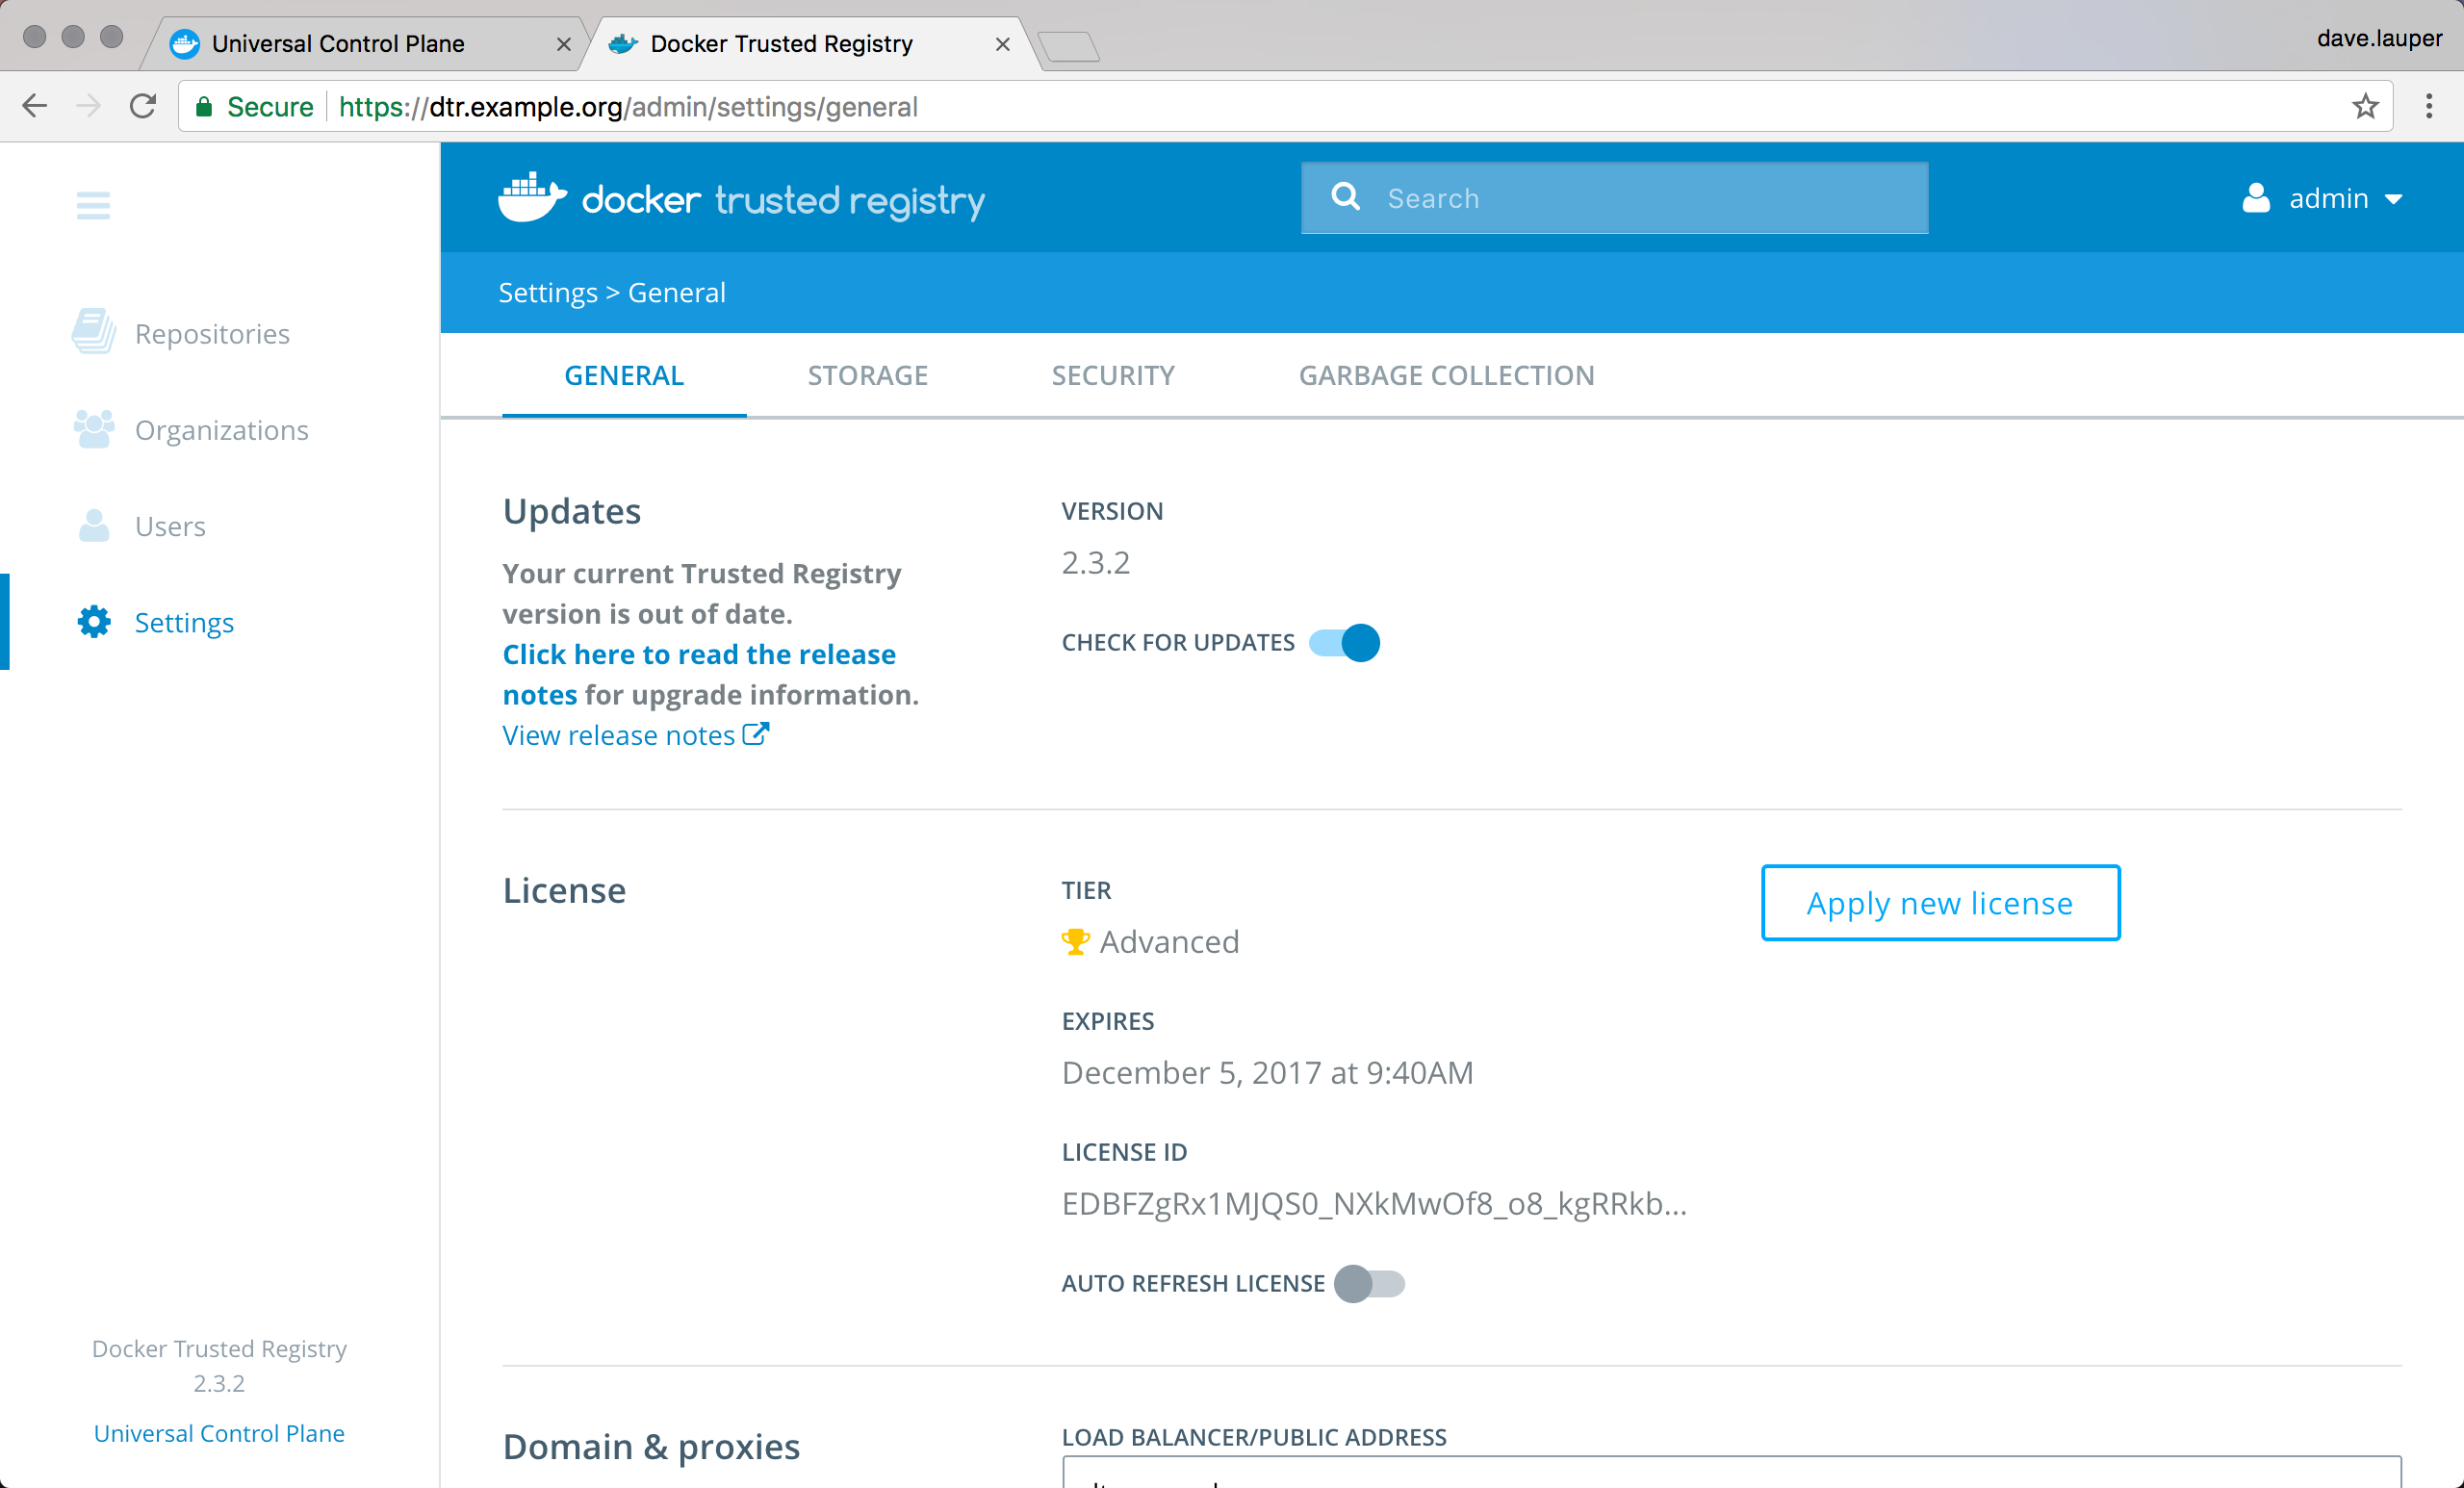The height and width of the screenshot is (1488, 2464).
Task: Collapse the sidebar with hamburger icon
Action: [93, 205]
